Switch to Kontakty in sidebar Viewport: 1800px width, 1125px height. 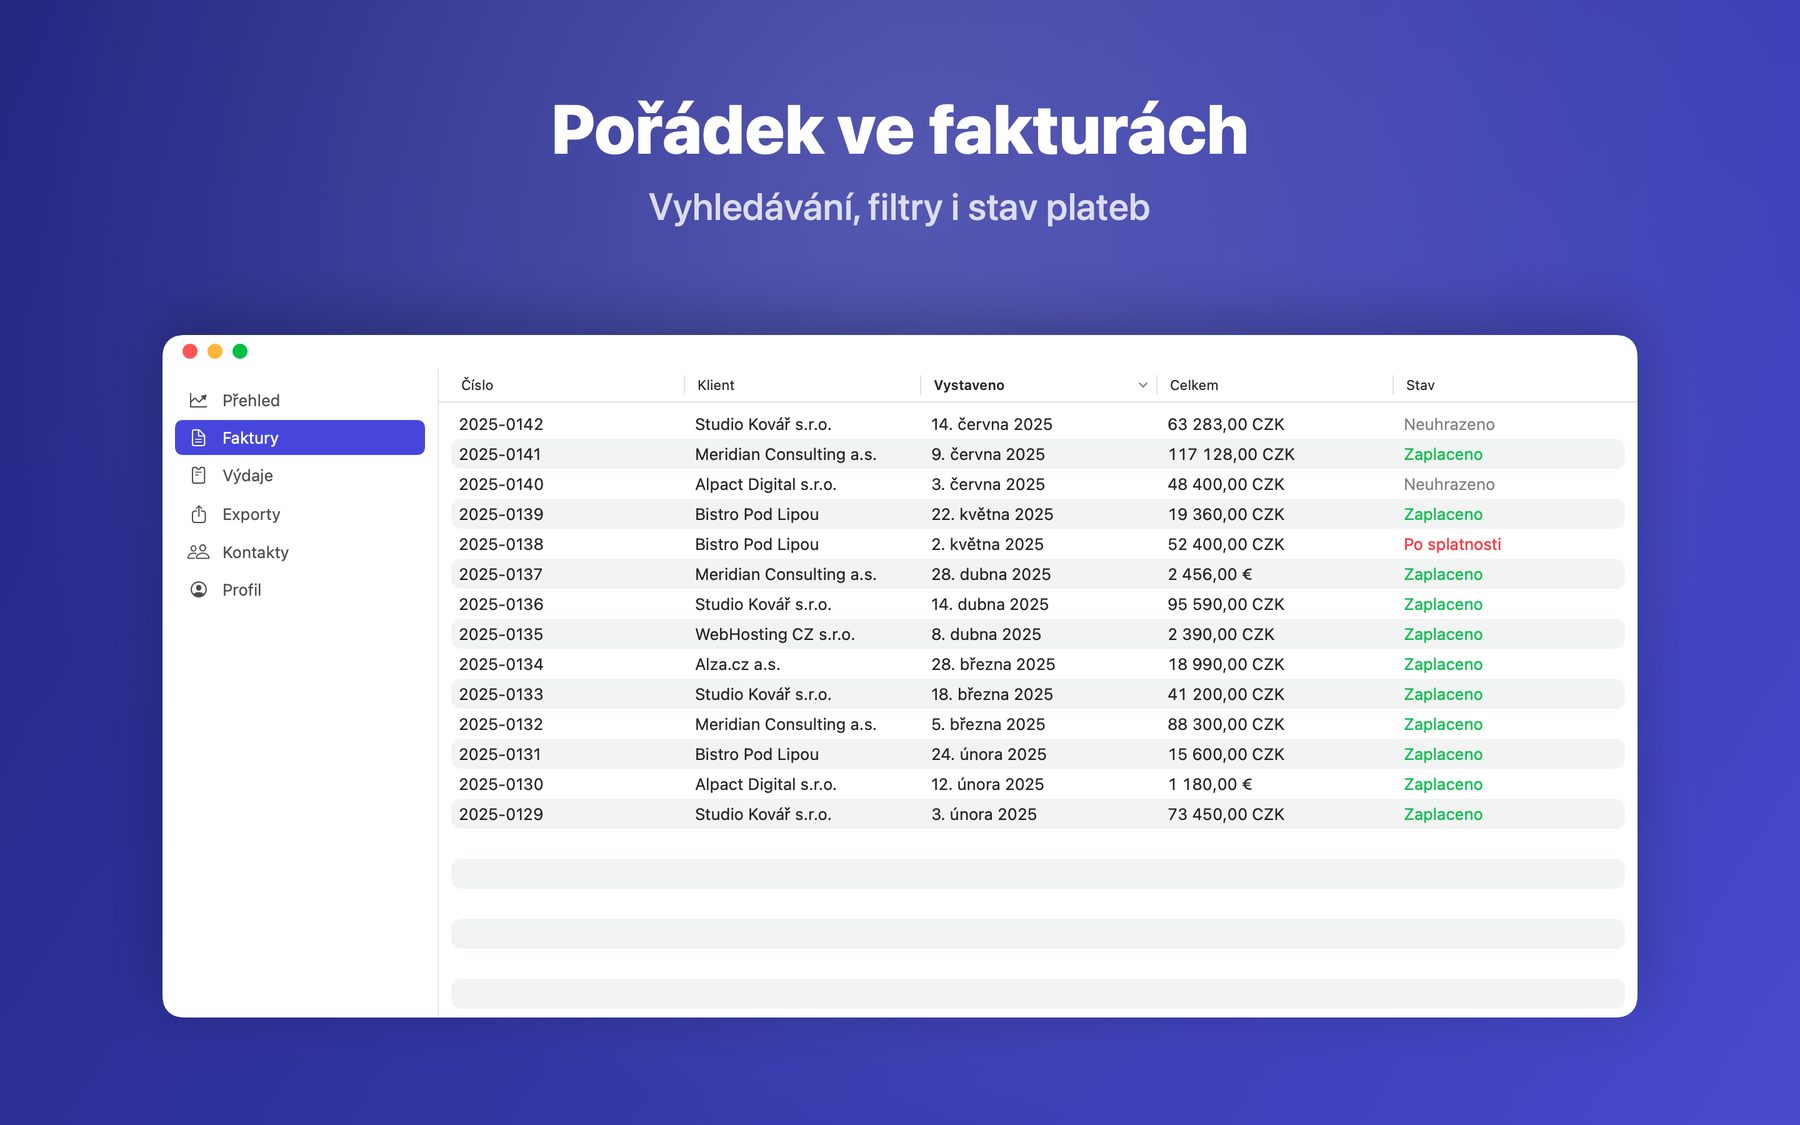coord(300,552)
